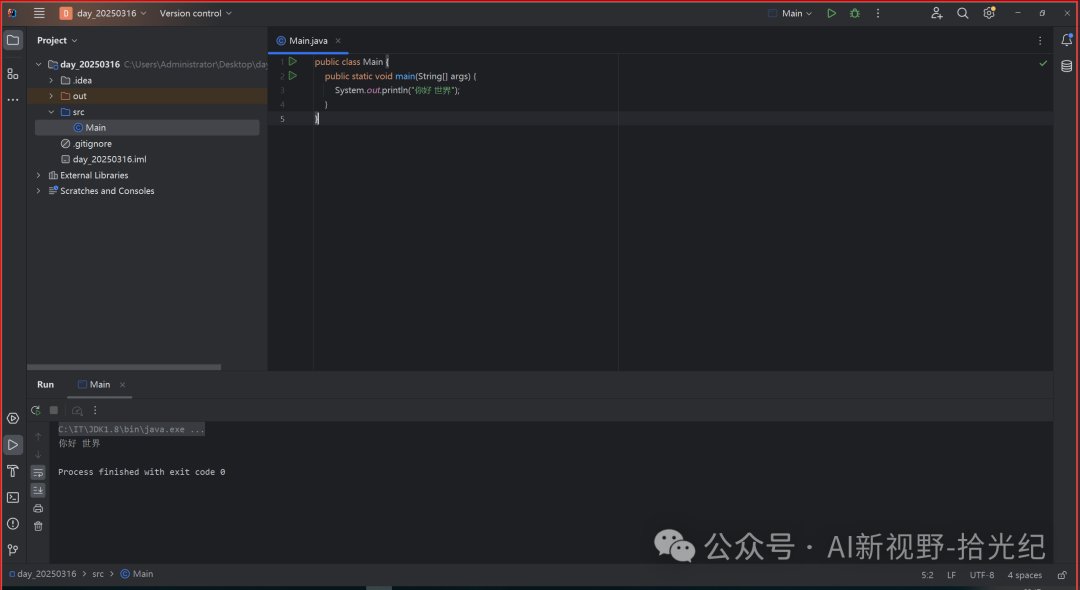Open Run tool window sidebar icon
1080x590 pixels.
(x=12, y=445)
